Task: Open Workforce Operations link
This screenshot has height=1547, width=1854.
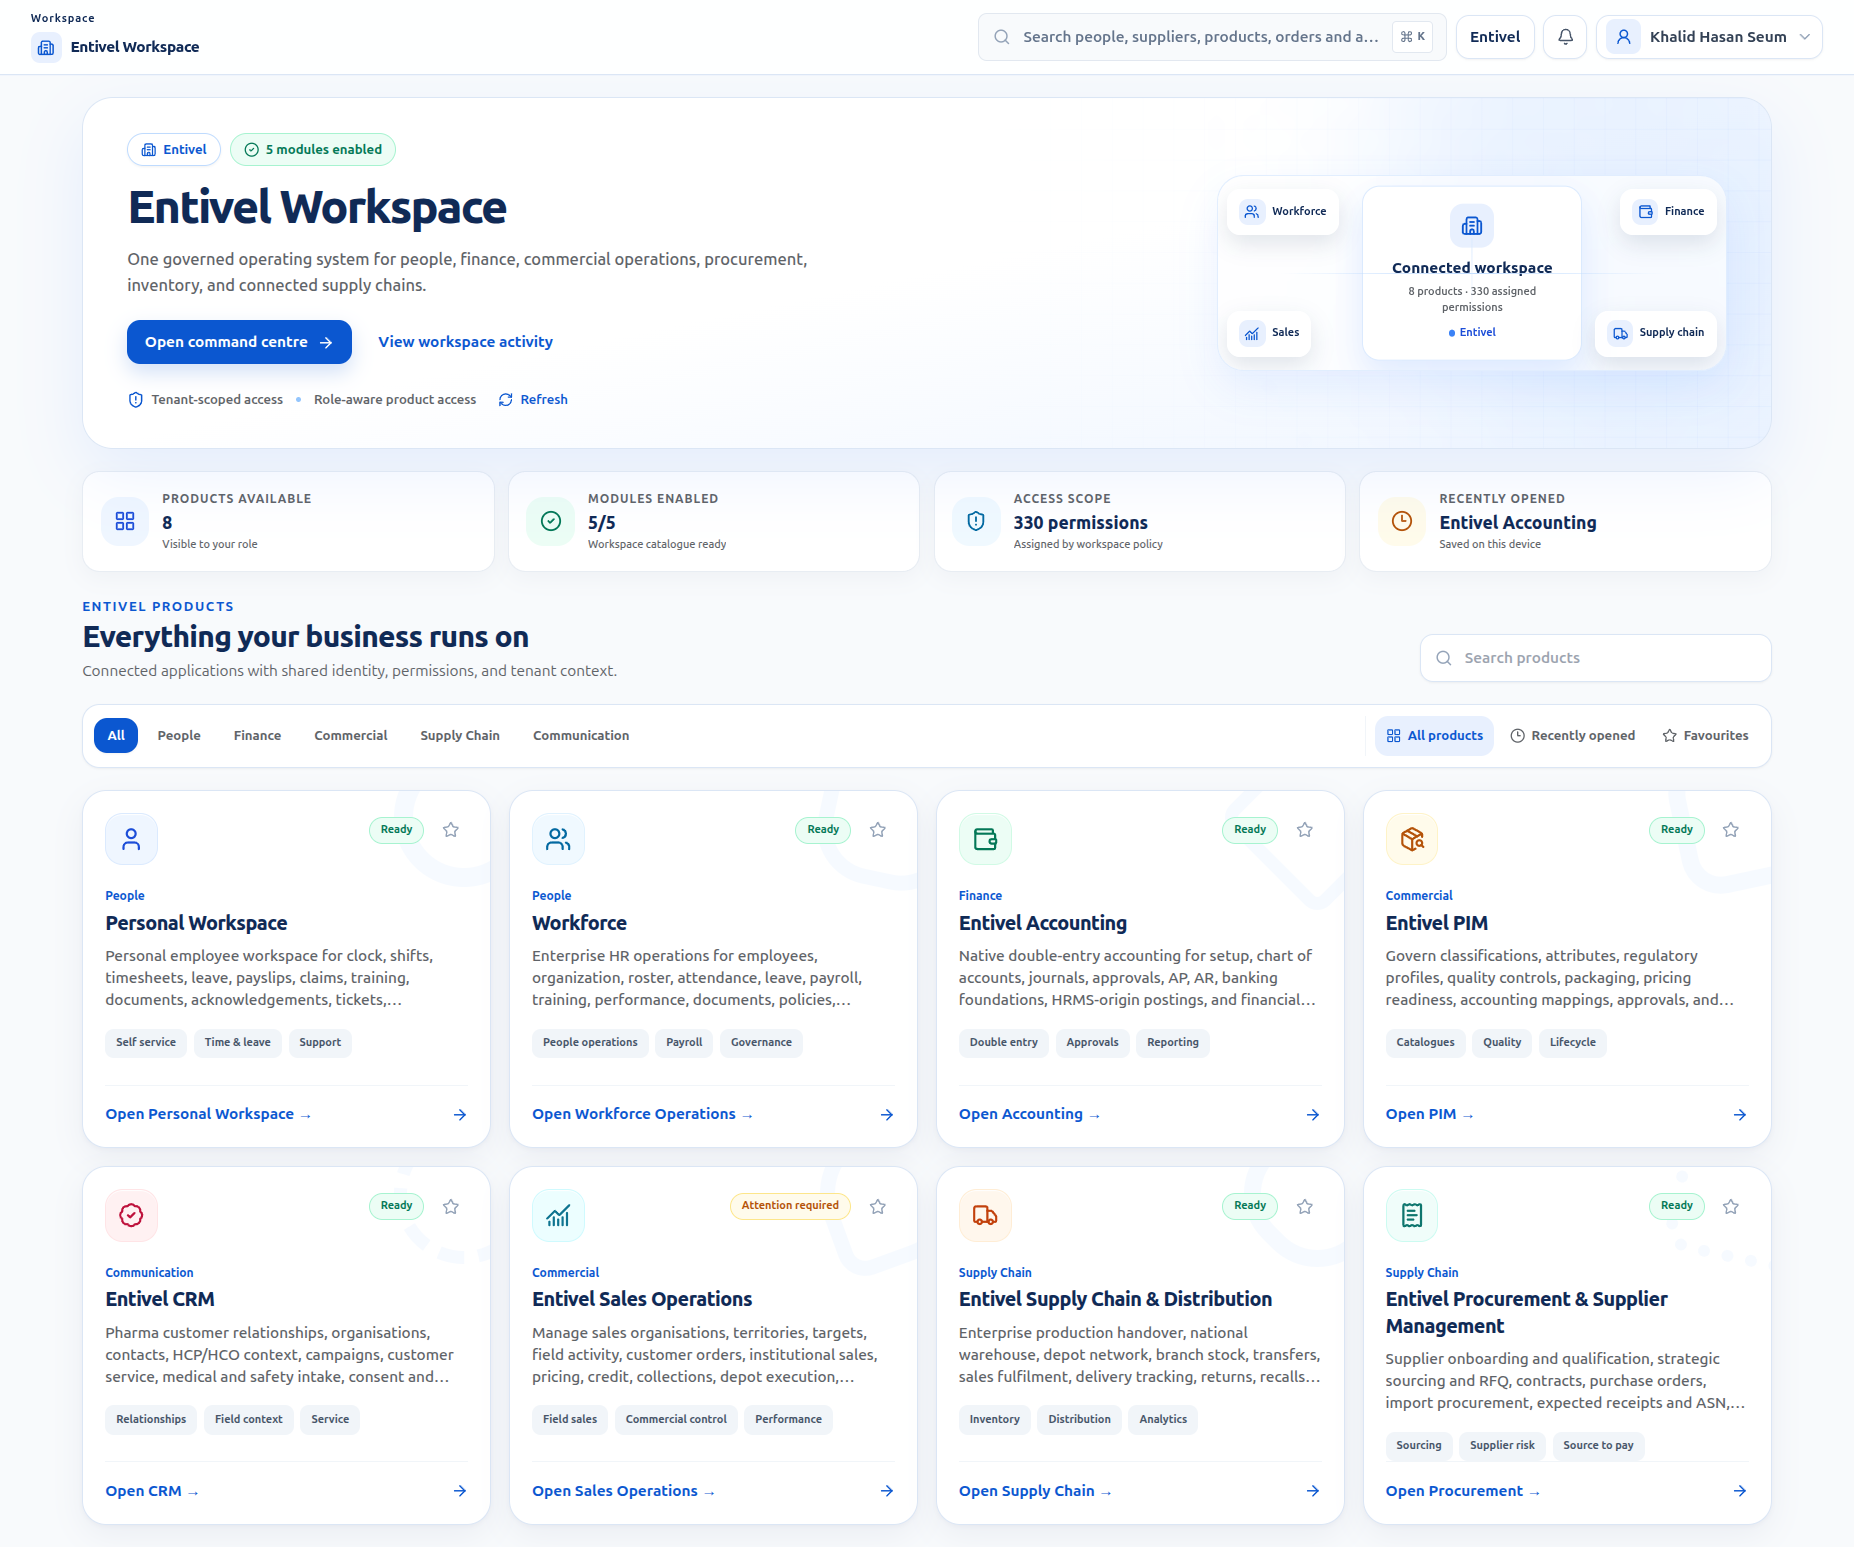Action: (x=642, y=1114)
